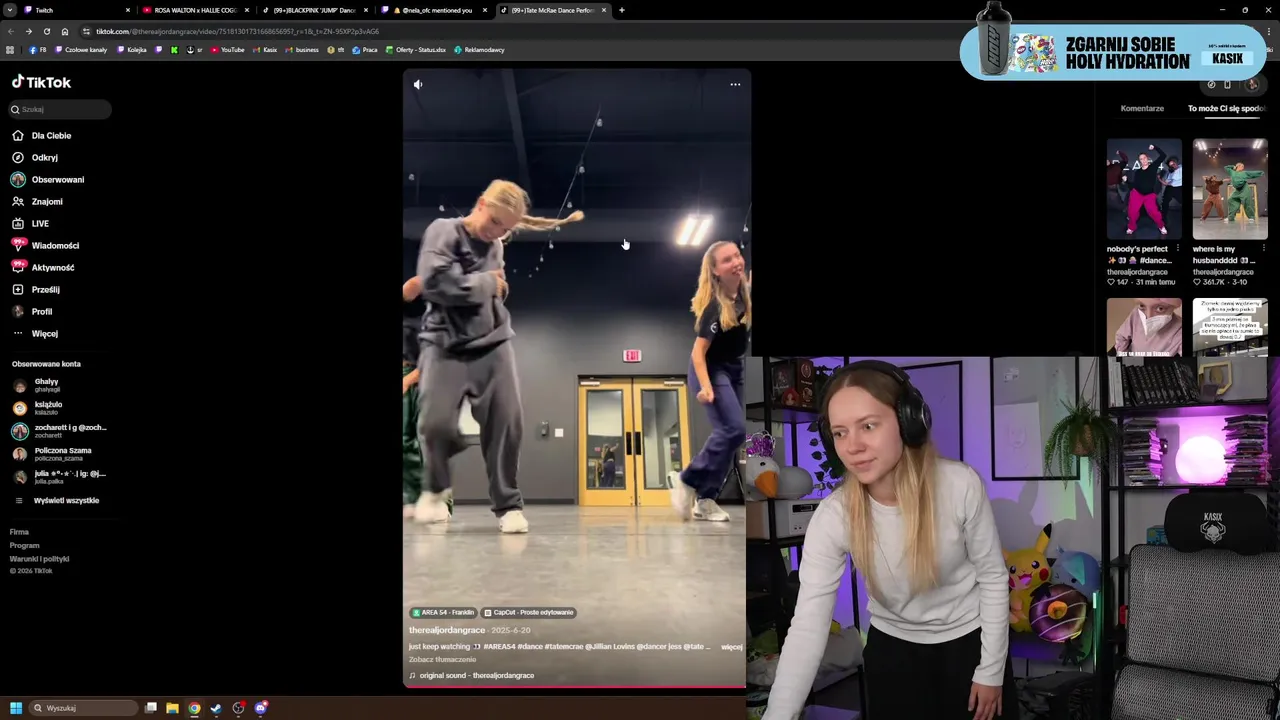This screenshot has width=1280, height=720.
Task: Open browser apps grid icon
Action: click(x=11, y=50)
